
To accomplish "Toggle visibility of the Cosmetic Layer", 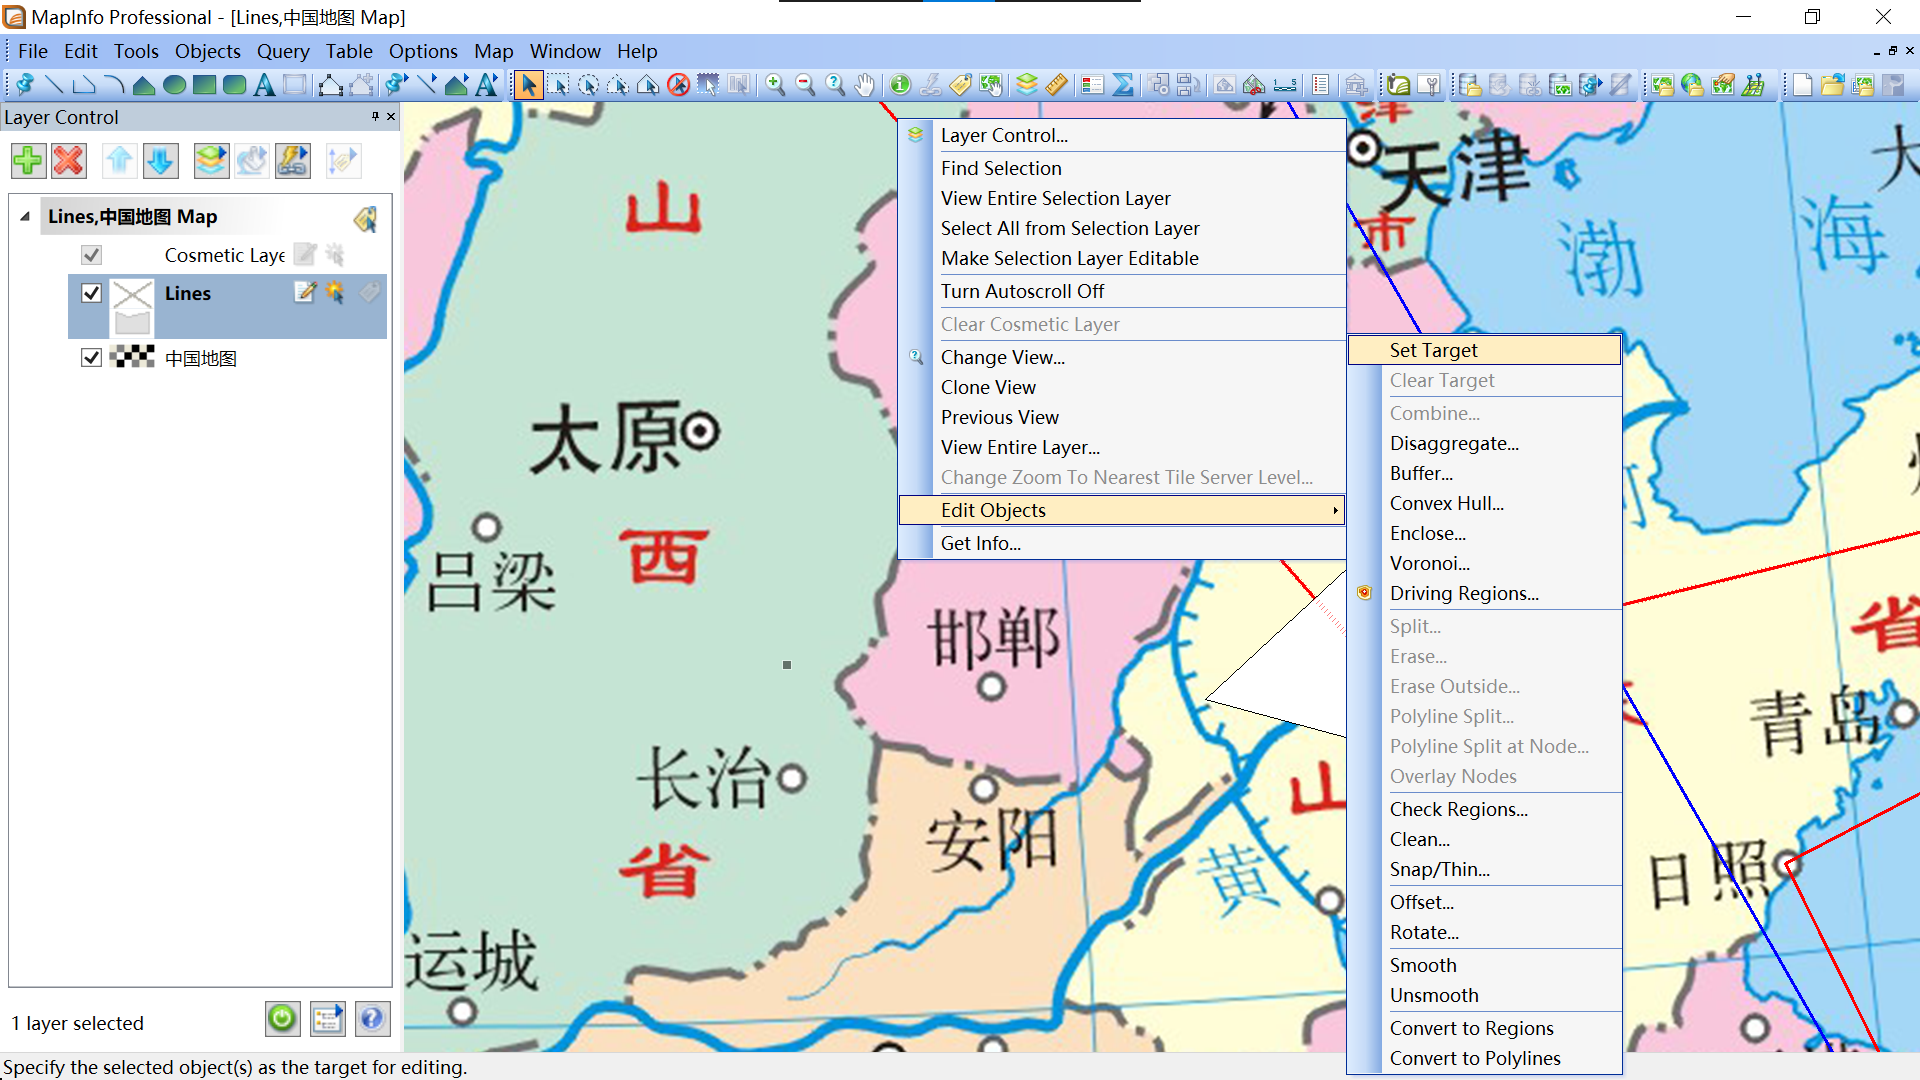I will click(91, 255).
